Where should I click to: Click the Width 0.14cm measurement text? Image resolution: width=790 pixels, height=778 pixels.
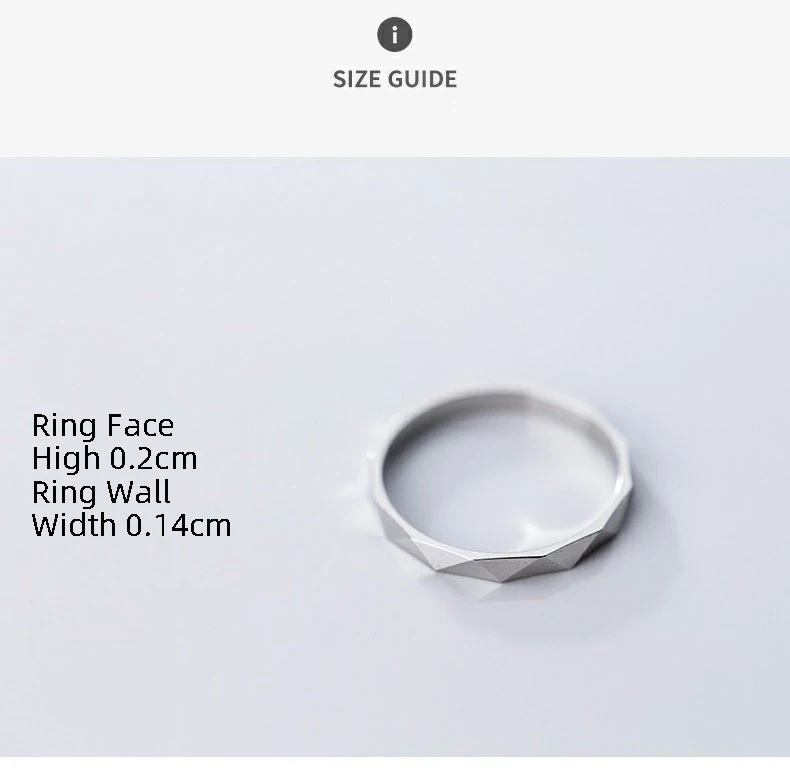point(131,525)
